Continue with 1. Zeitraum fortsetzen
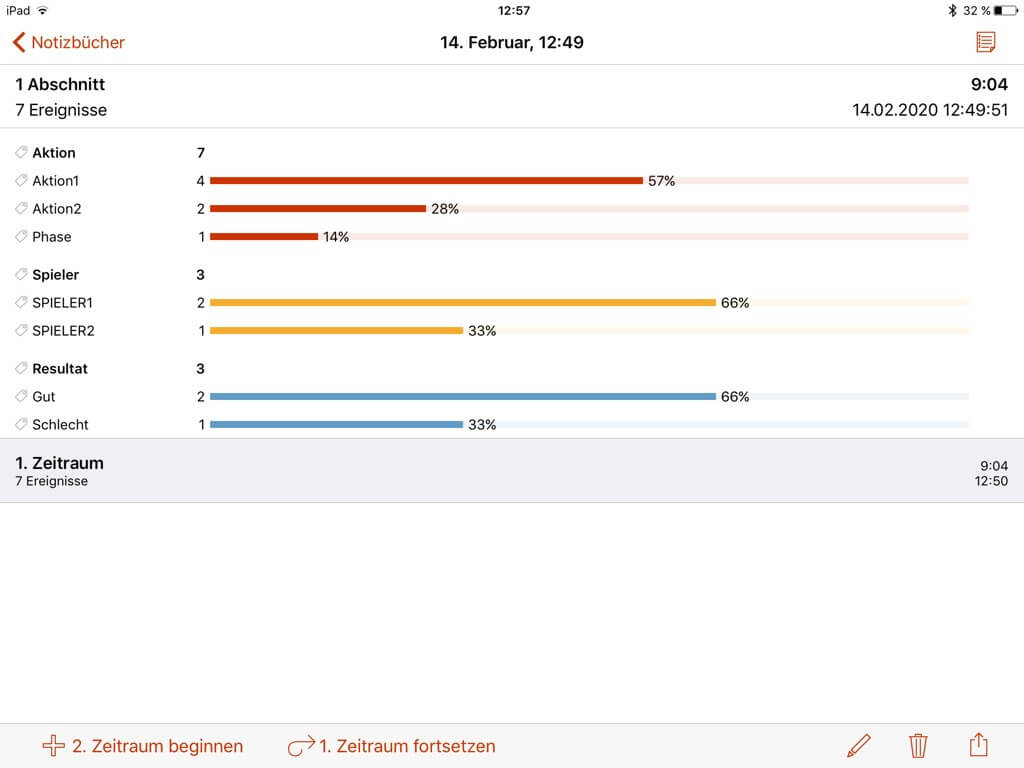The image size is (1024, 768). 392,746
